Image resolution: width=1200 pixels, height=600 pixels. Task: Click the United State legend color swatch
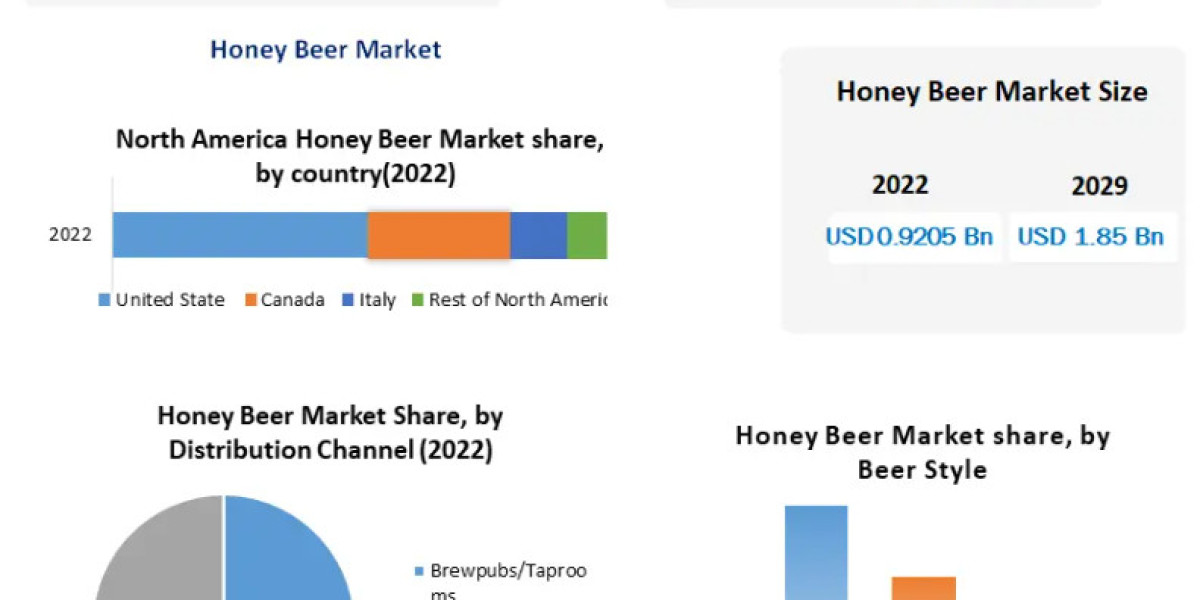[104, 300]
